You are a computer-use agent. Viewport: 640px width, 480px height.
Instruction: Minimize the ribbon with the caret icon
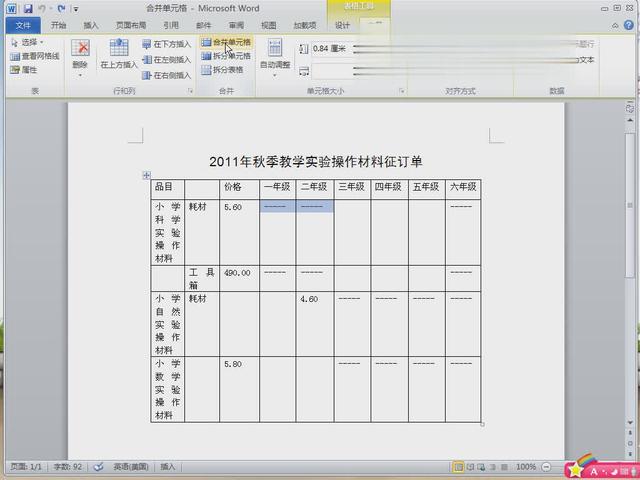pos(615,26)
